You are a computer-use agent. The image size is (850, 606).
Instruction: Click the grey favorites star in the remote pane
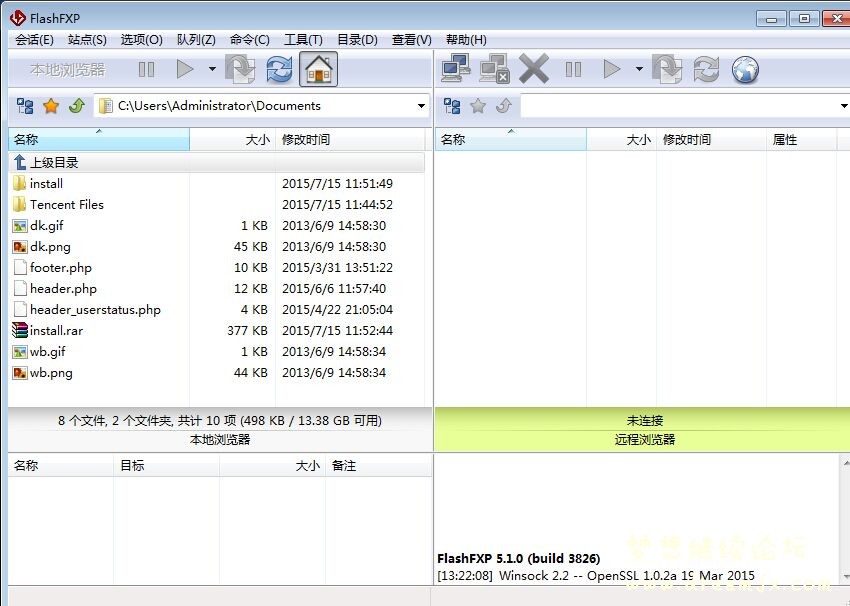[478, 106]
